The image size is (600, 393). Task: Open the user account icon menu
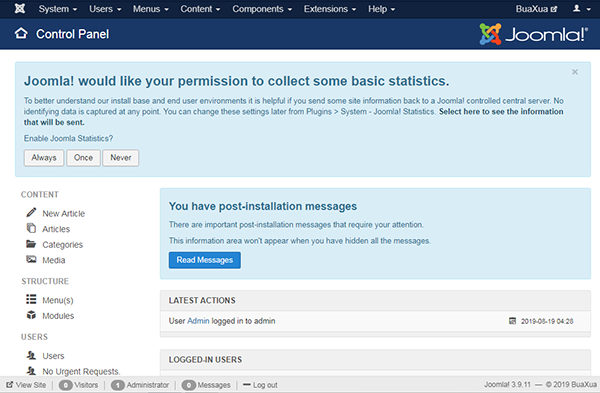(577, 8)
